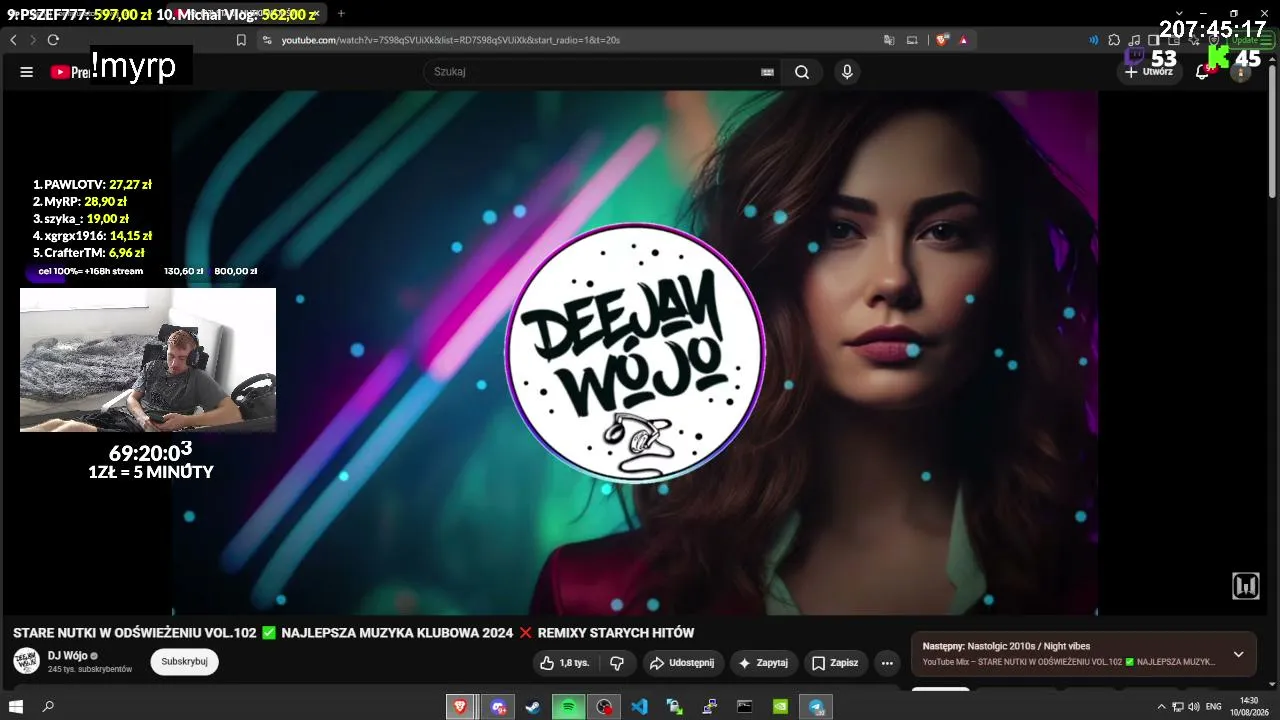This screenshot has height=720, width=1280.
Task: Open the YouTube notifications bell
Action: [x=1203, y=72]
